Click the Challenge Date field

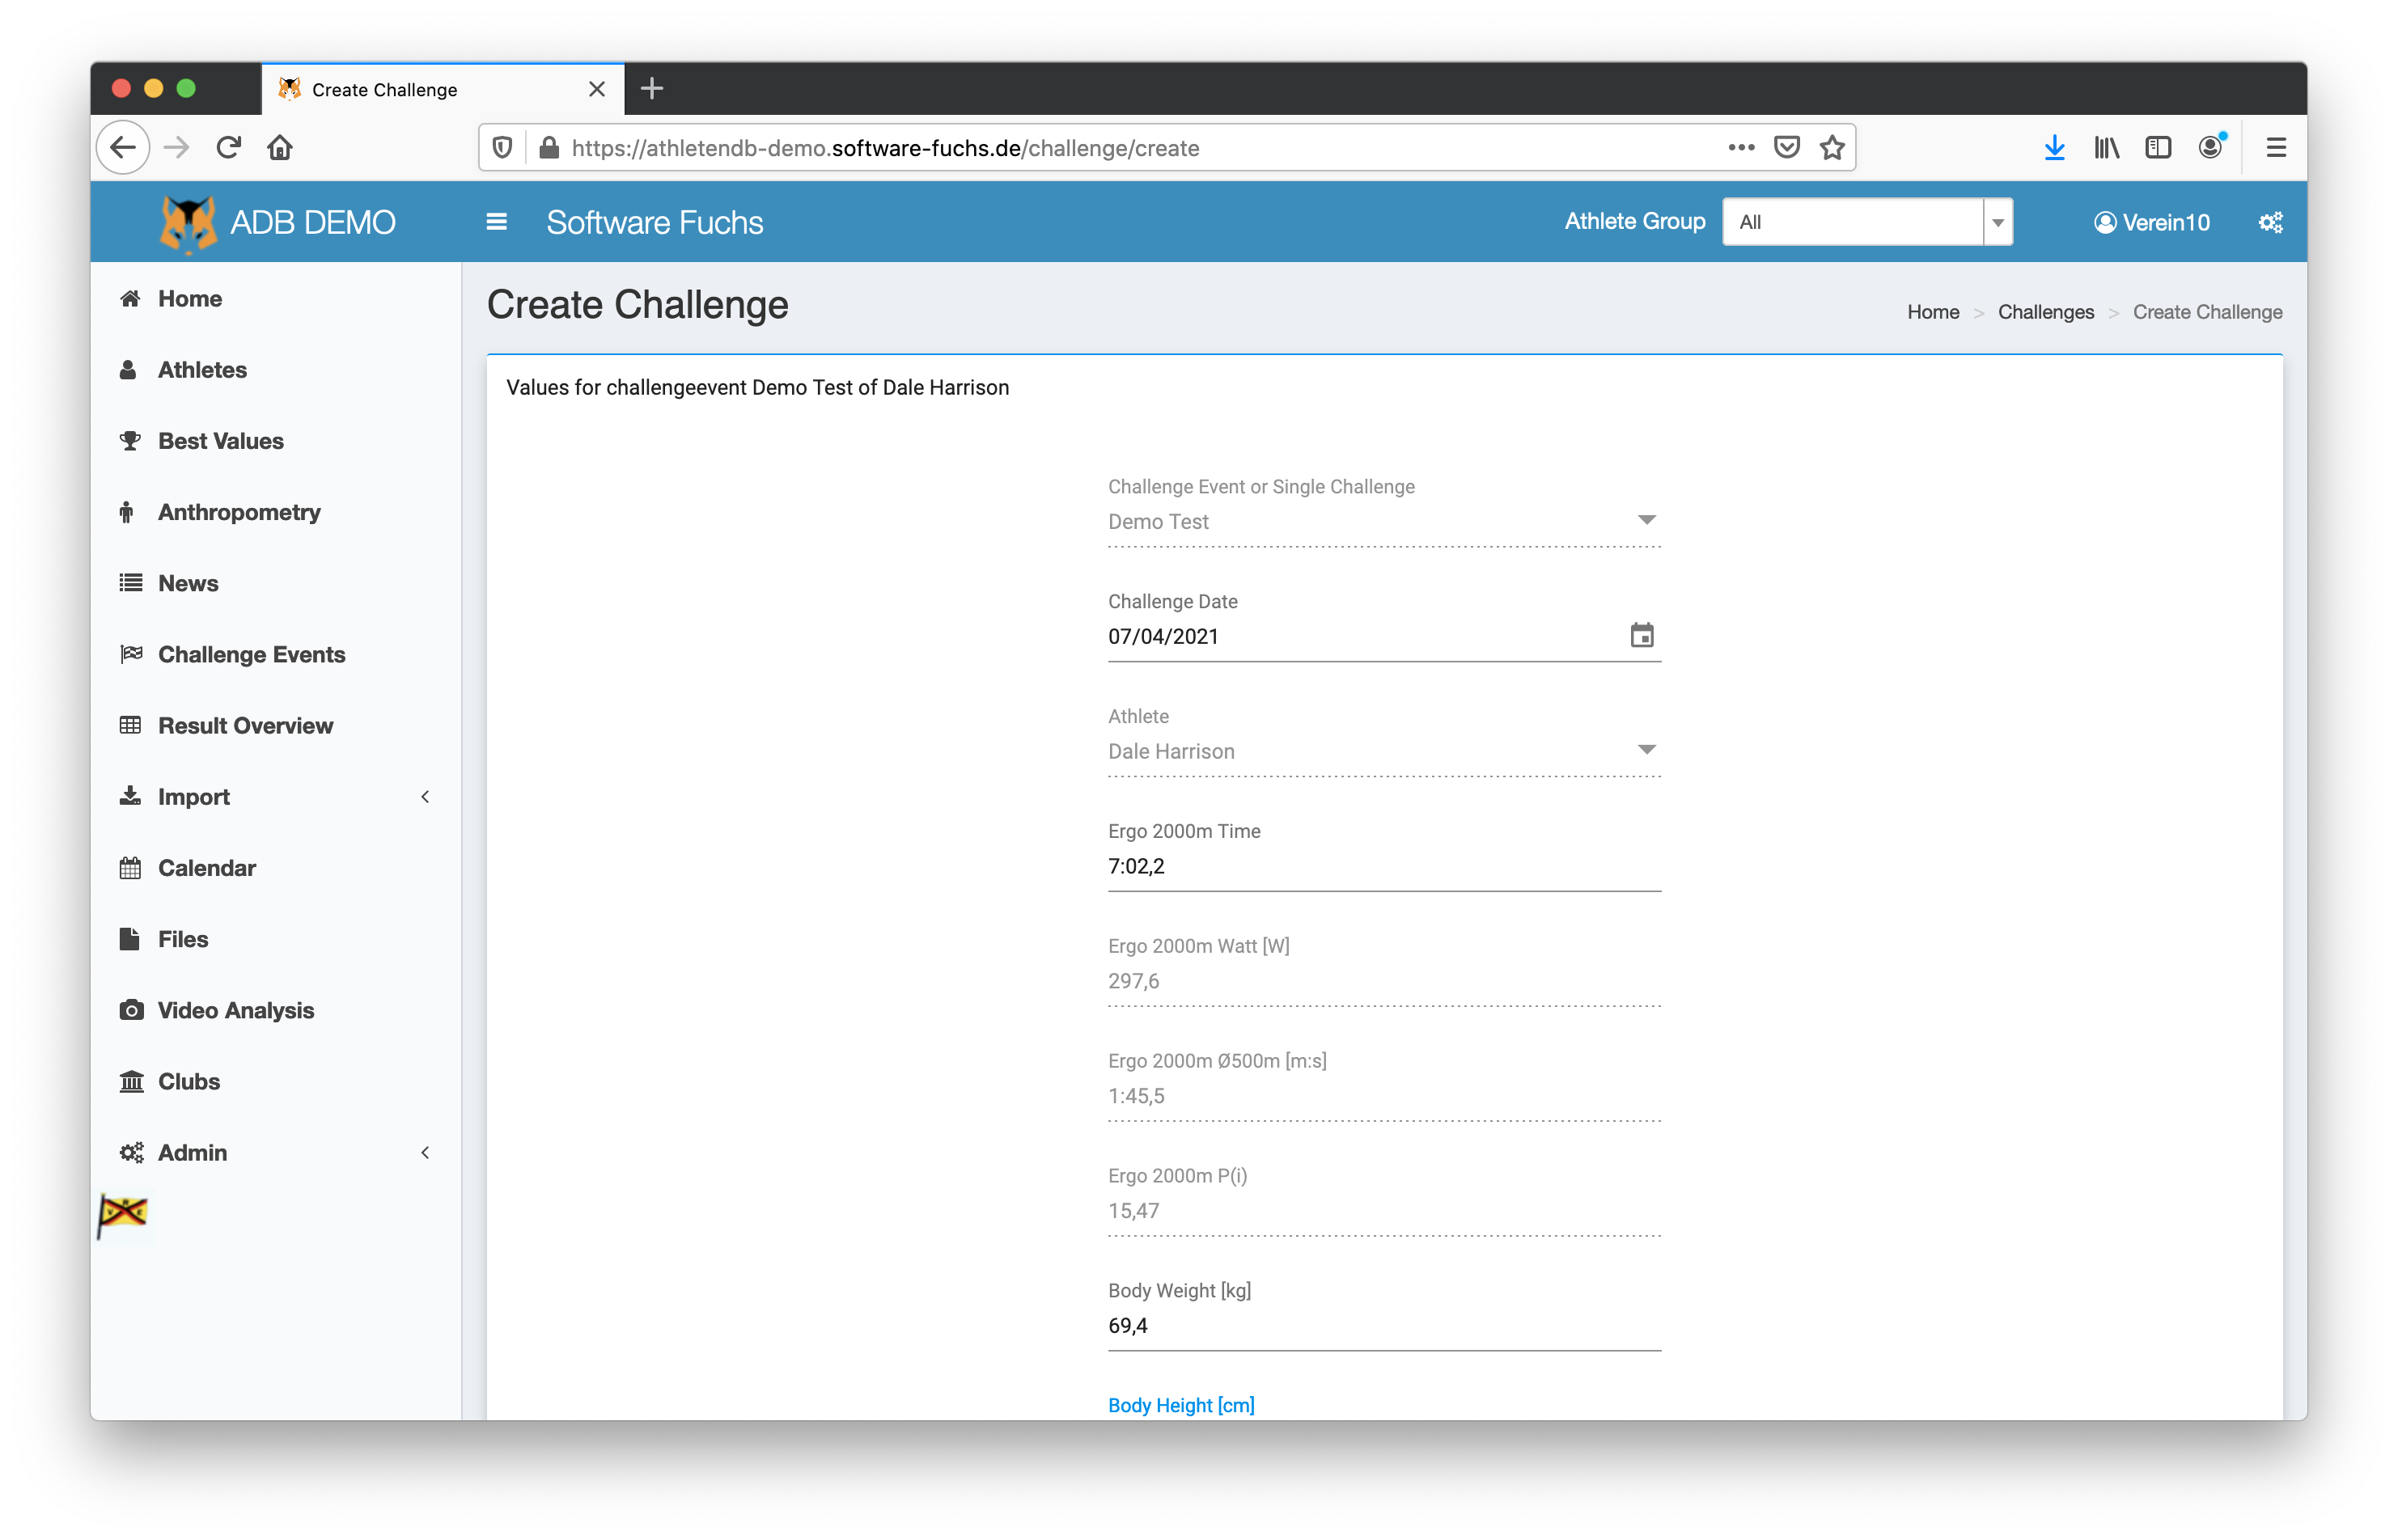point(1384,636)
